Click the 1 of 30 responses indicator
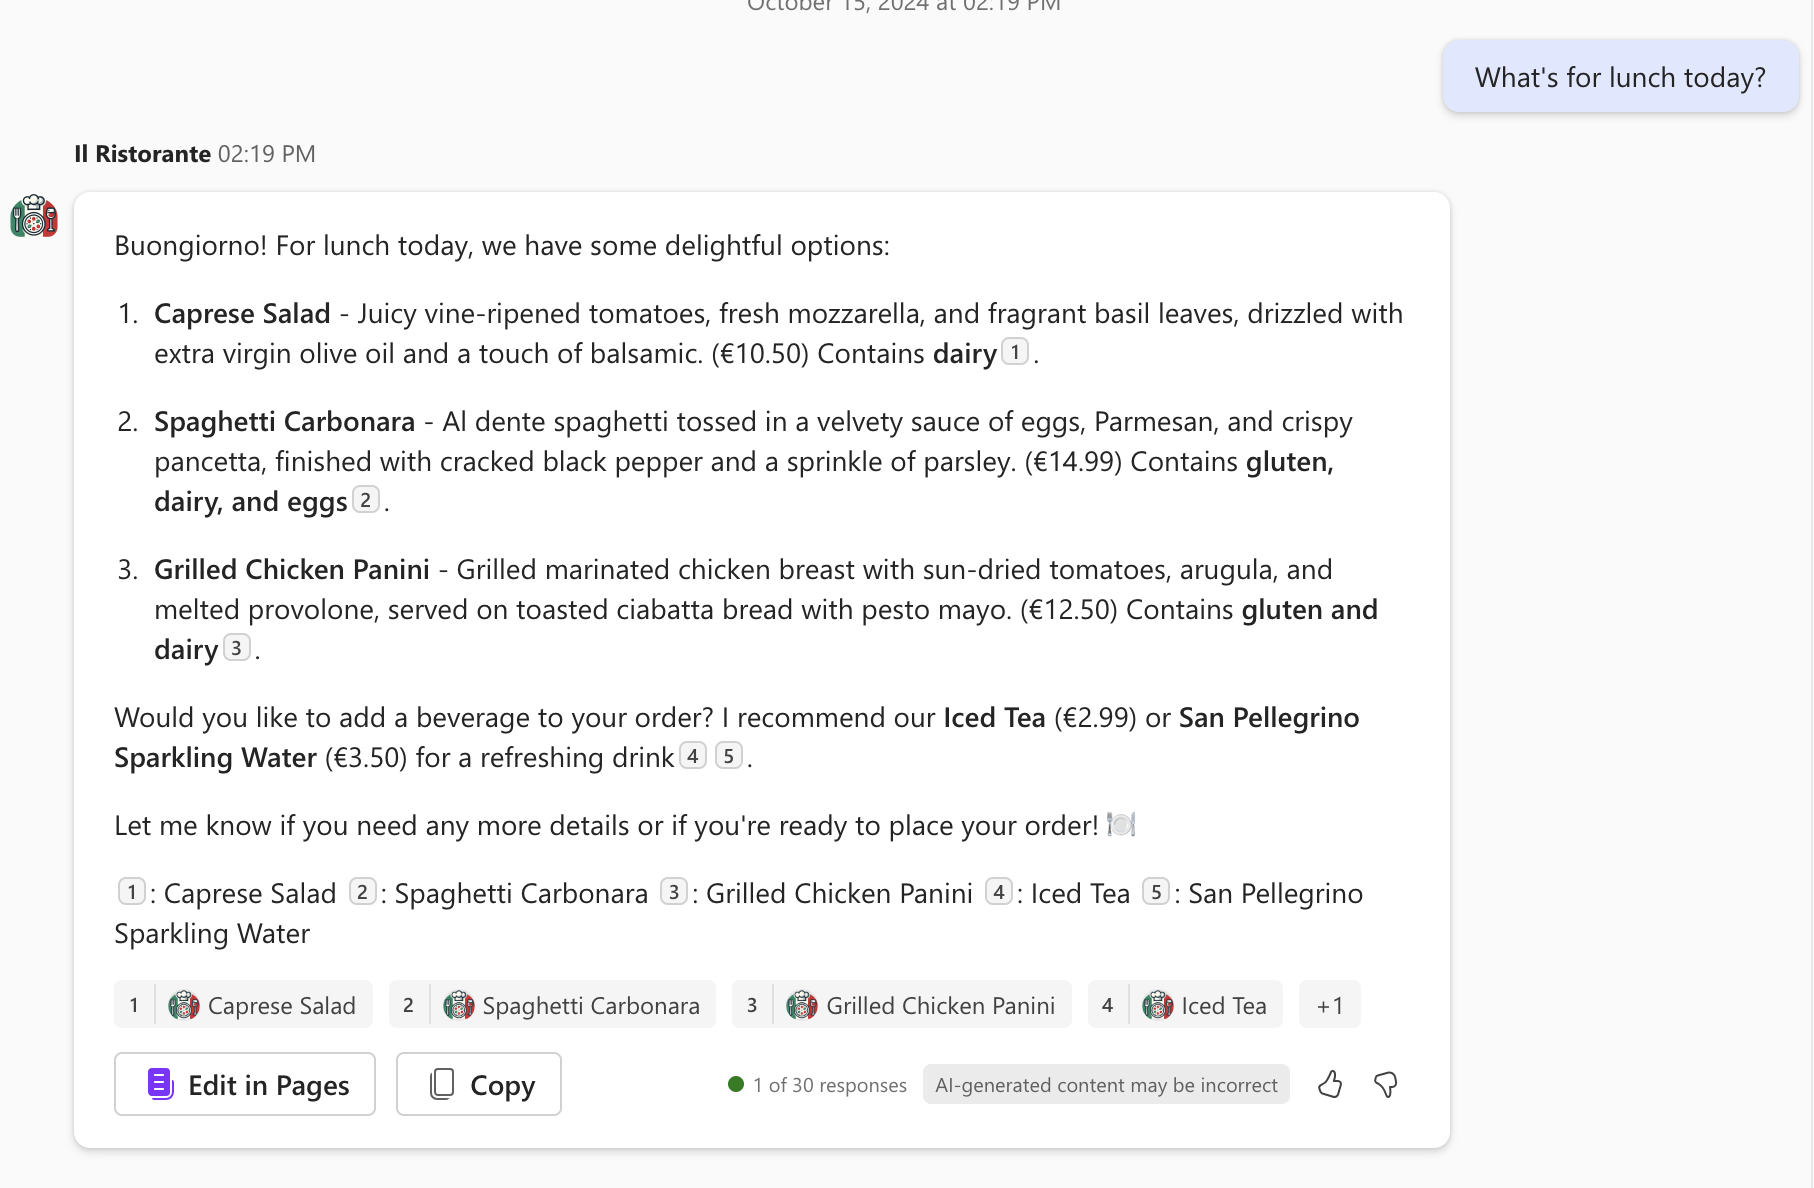 coord(818,1085)
